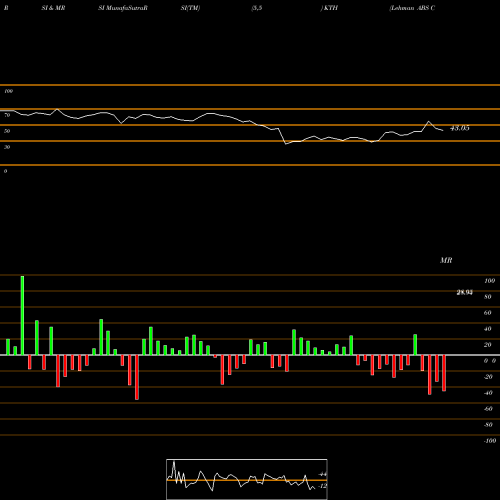The width and height of the screenshot is (500, 500).
Task: Click the ') KTH' ticker label
Action: coord(329,8)
